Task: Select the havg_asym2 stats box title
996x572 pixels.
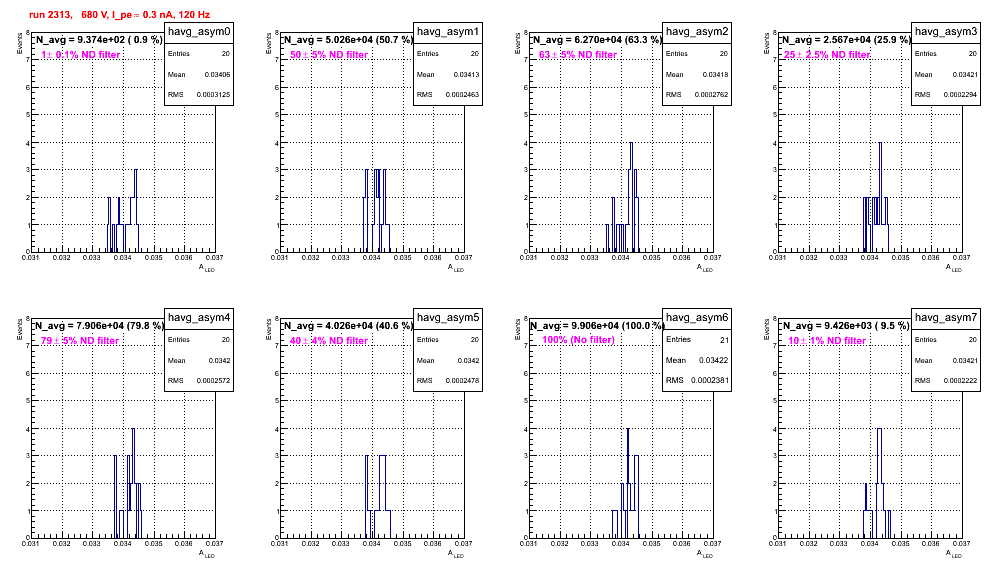Action: [x=697, y=32]
